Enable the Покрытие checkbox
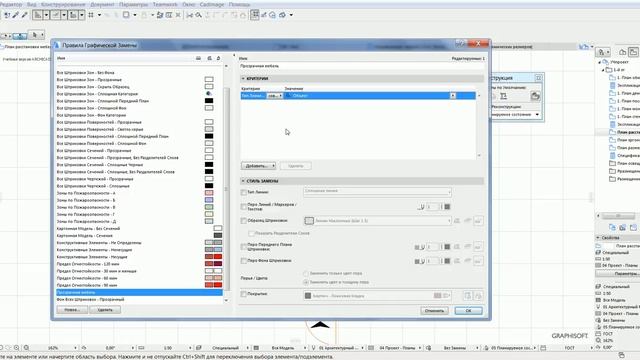The image size is (640, 360). point(243,294)
